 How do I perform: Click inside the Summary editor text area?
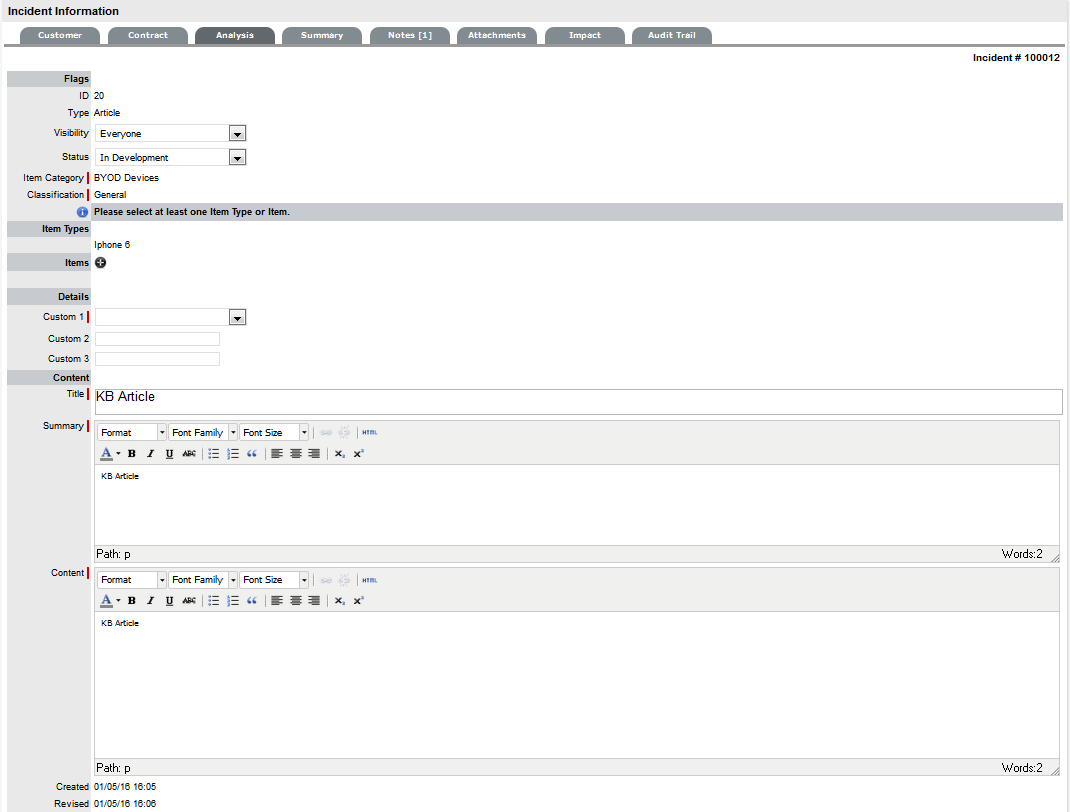pos(577,505)
